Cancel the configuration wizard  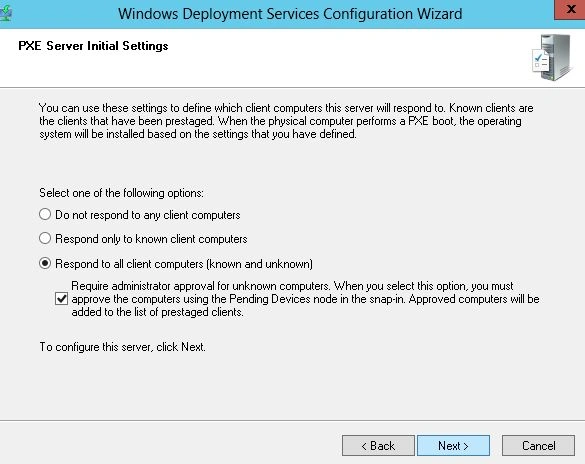[x=538, y=445]
